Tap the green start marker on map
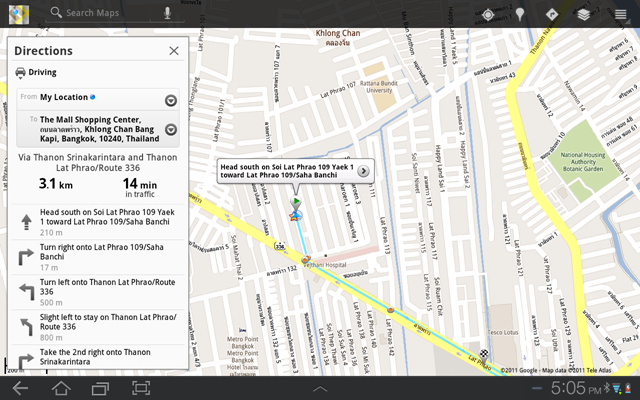Screen dimensions: 640x400 [296, 202]
